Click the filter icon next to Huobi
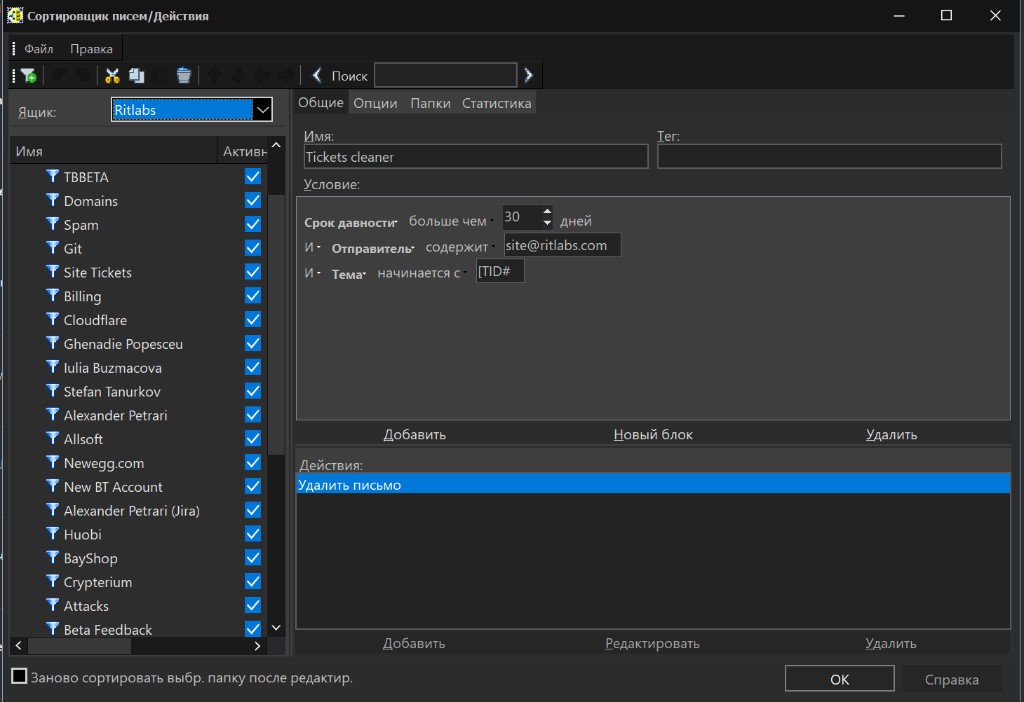Image resolution: width=1024 pixels, height=702 pixels. [53, 534]
